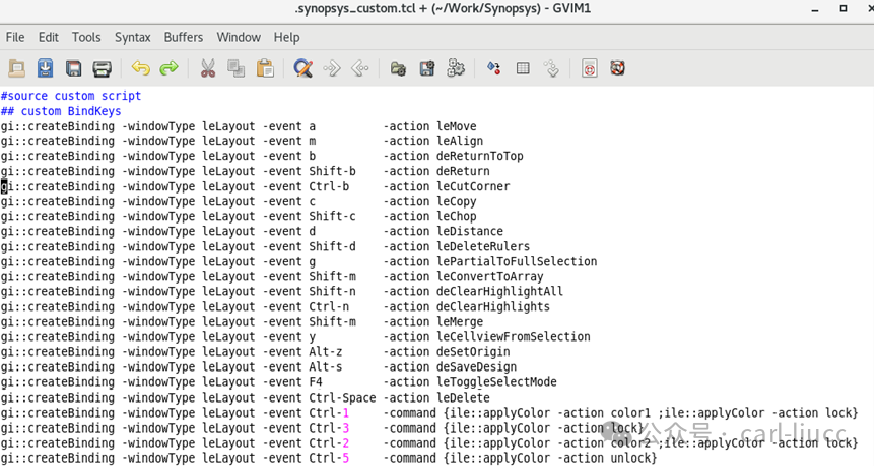Click the 'Ctrl-n' event text
The height and width of the screenshot is (468, 874).
(x=329, y=306)
